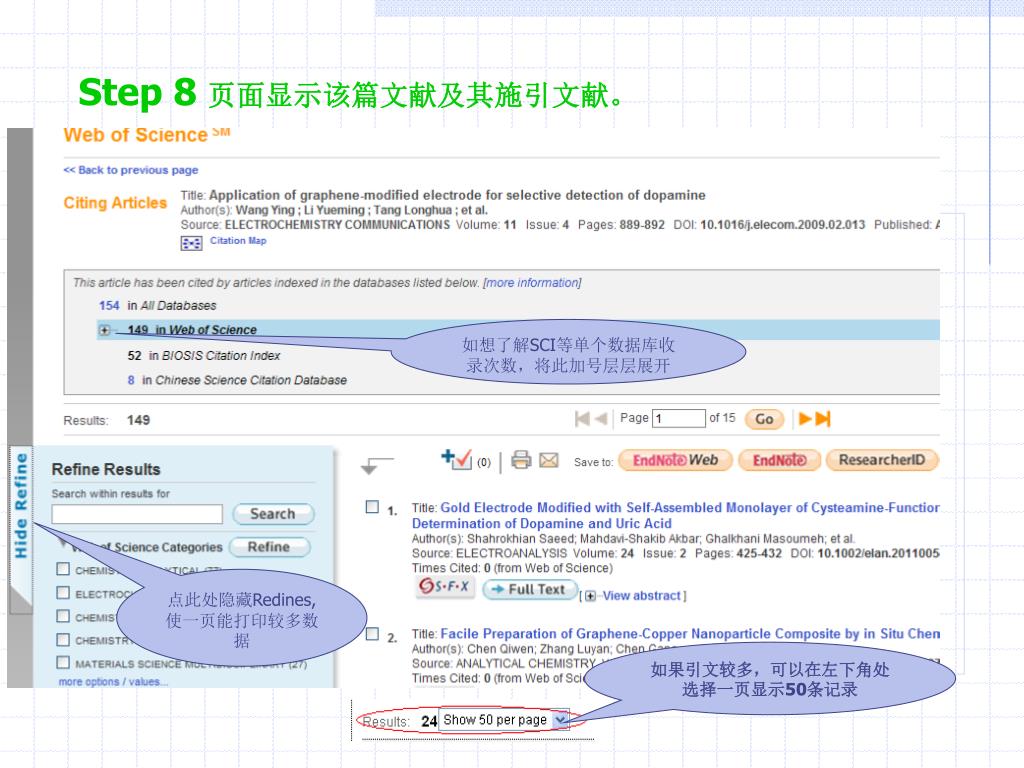Viewport: 1024px width, 768px height.
Task: Expand View abstract plus icon for record 1
Action: [590, 596]
